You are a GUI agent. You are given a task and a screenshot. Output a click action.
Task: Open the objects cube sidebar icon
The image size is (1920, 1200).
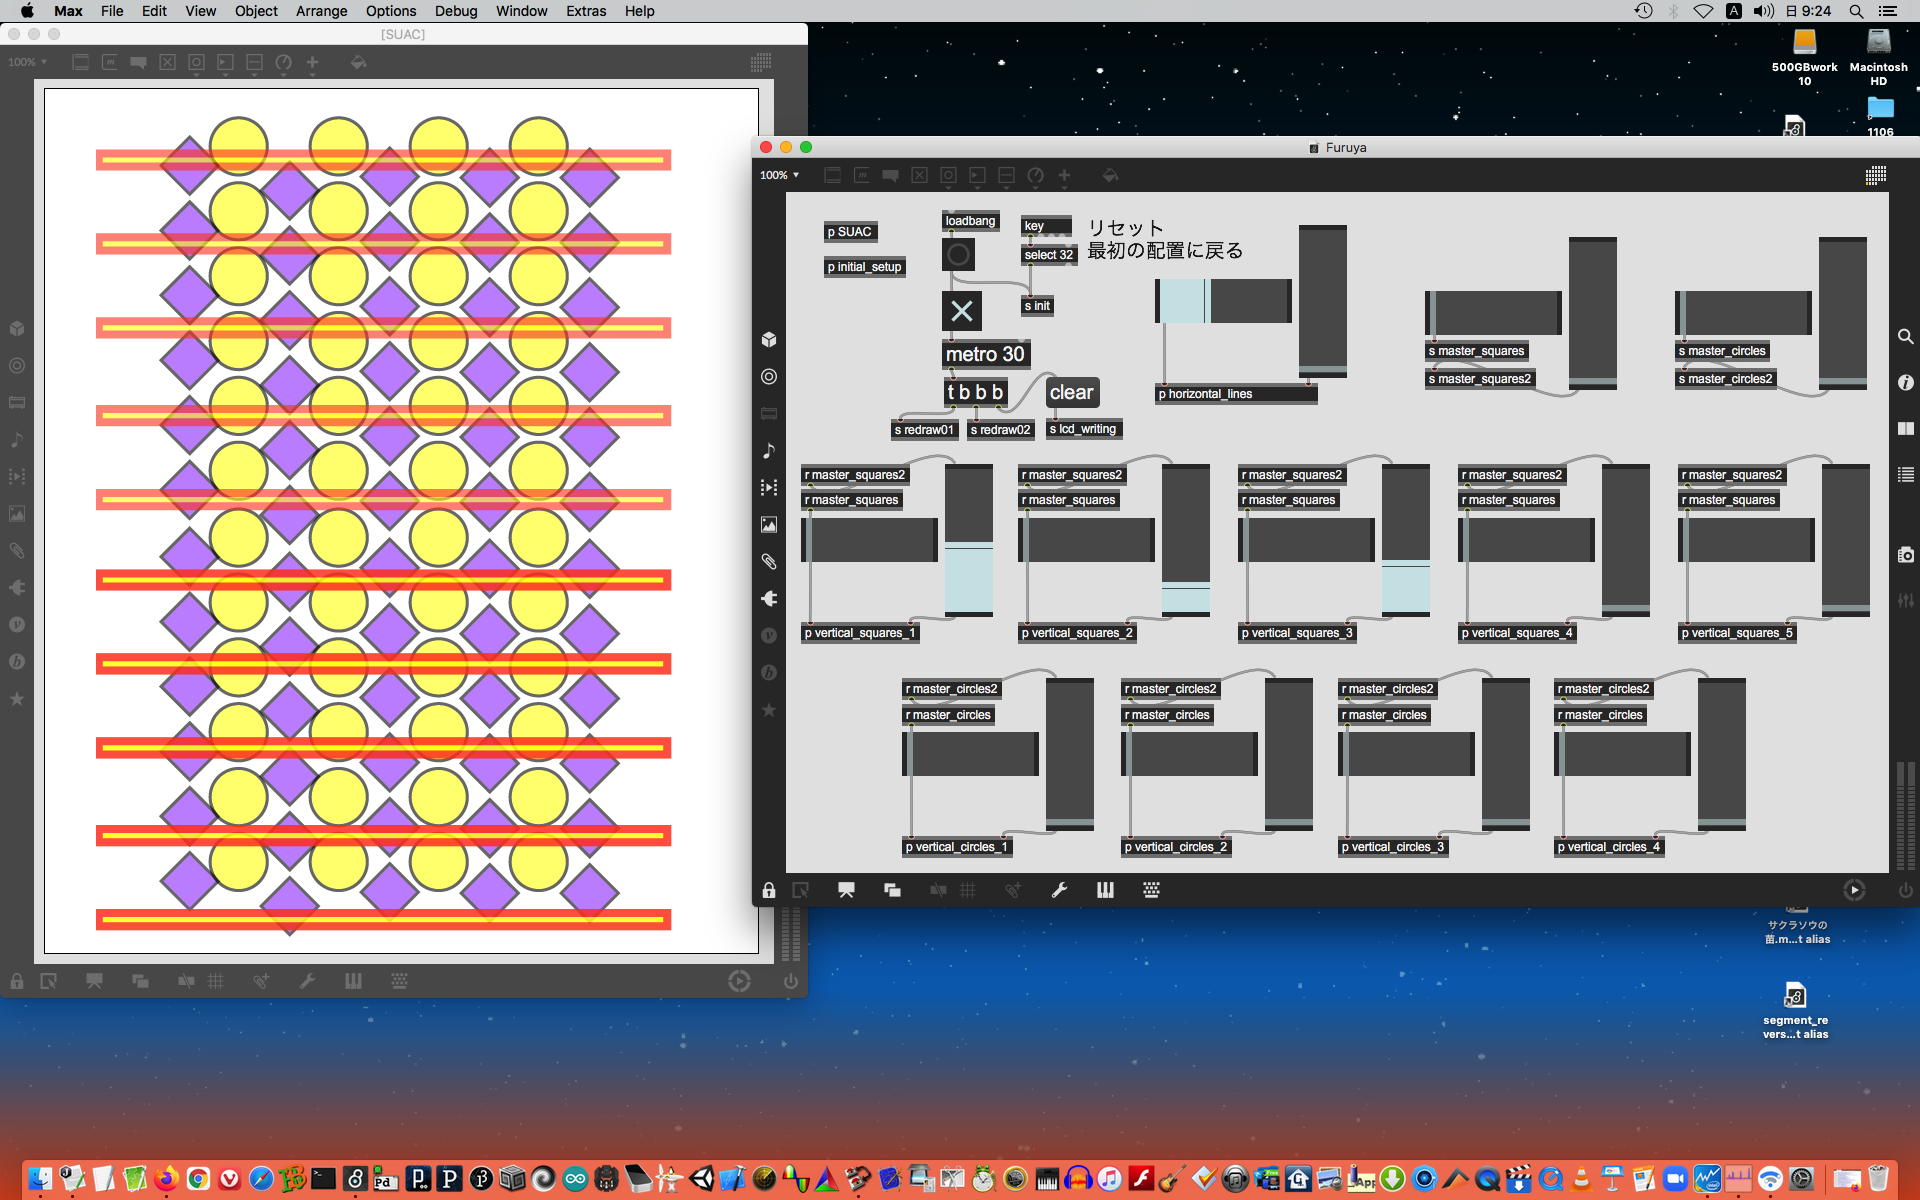pyautogui.click(x=769, y=340)
